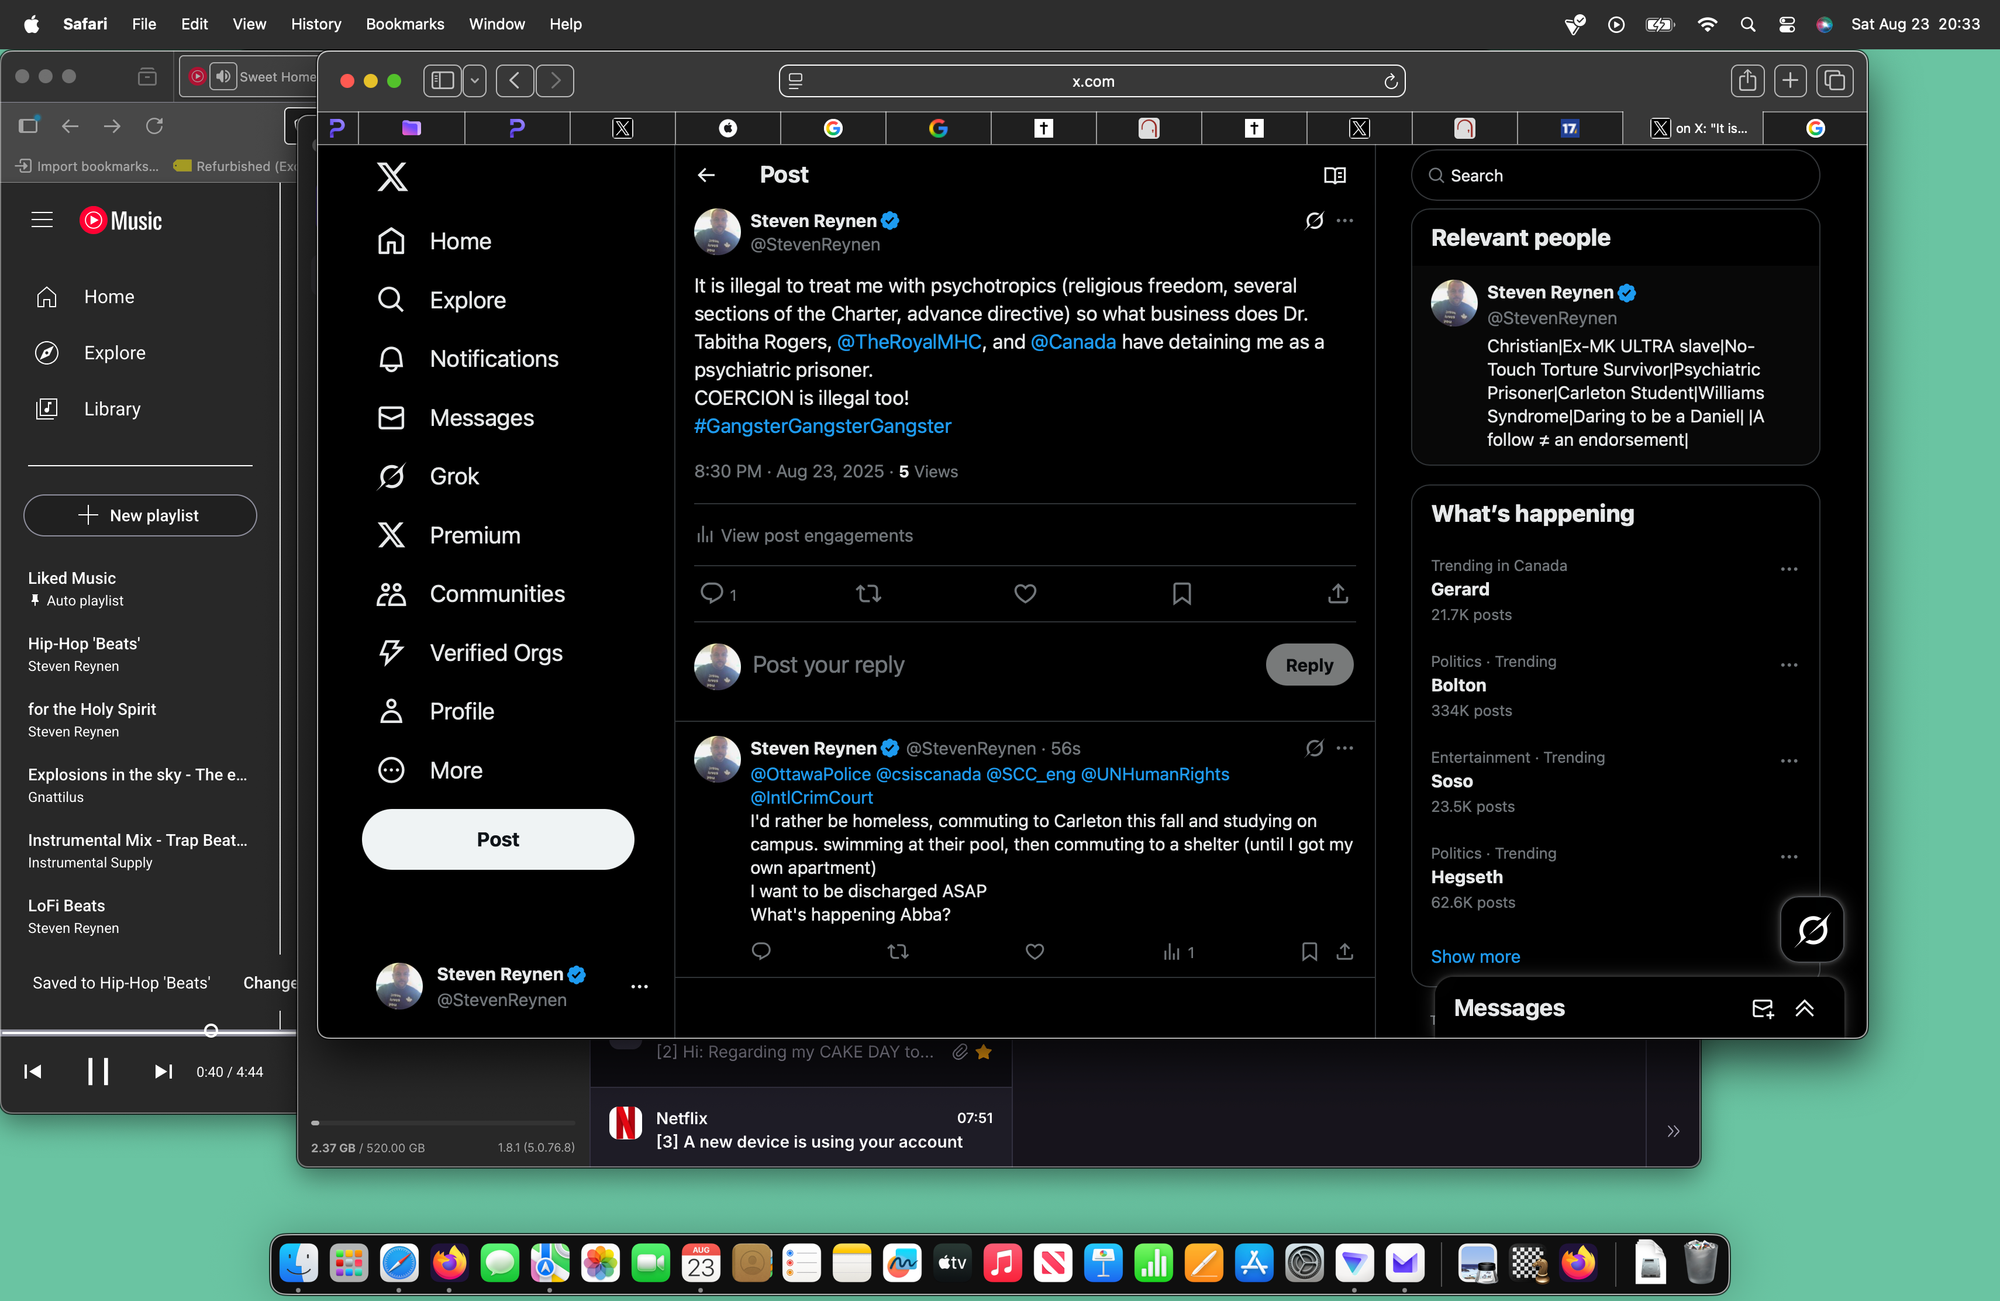Open the @TheRoyalMHC mention
This screenshot has width=2000, height=1301.
(x=909, y=342)
